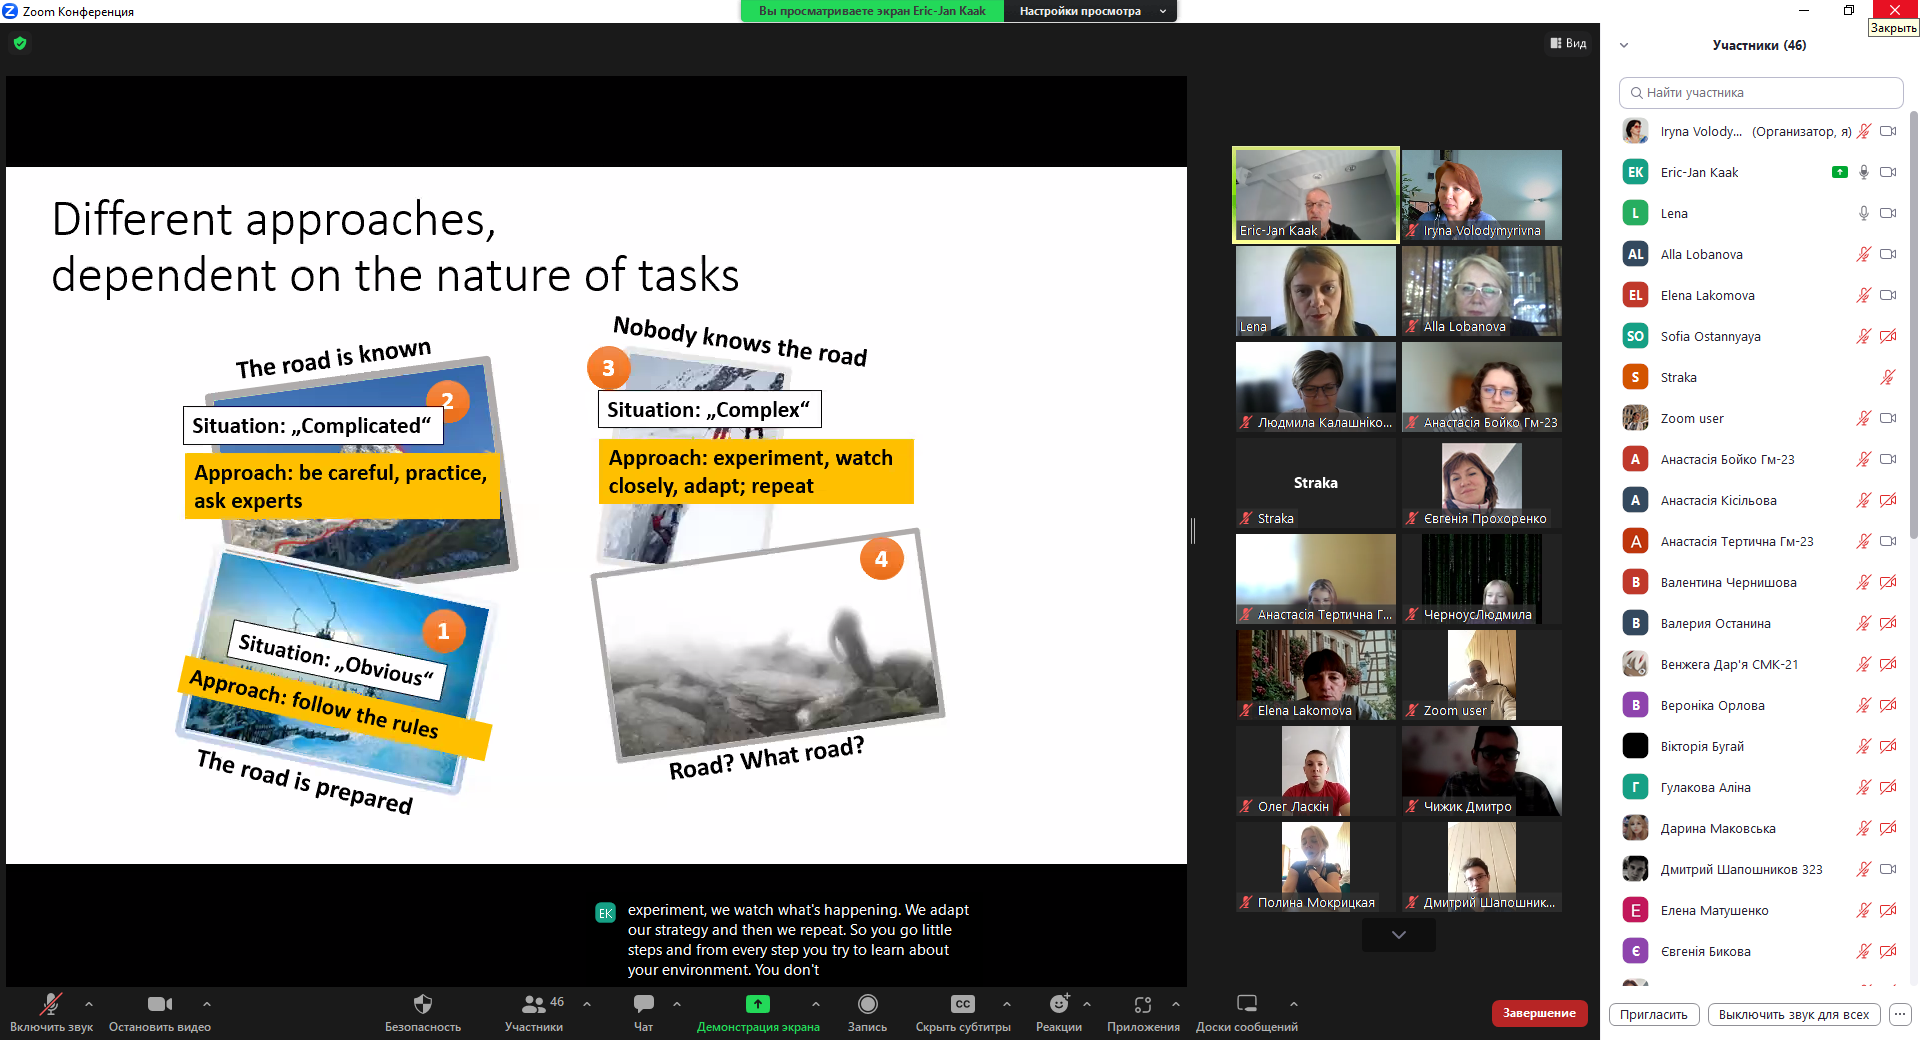Click the Invite button
1920x1040 pixels.
pyautogui.click(x=1653, y=1014)
